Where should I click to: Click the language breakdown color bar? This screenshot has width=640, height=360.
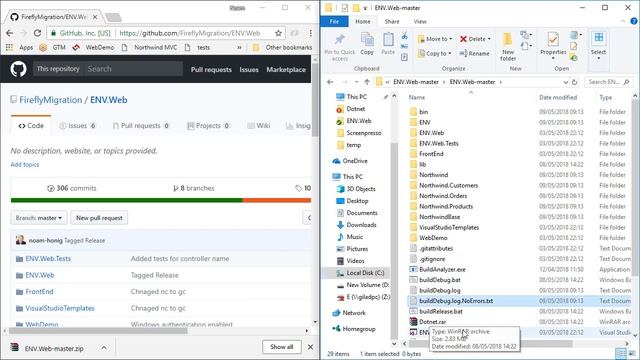point(161,200)
